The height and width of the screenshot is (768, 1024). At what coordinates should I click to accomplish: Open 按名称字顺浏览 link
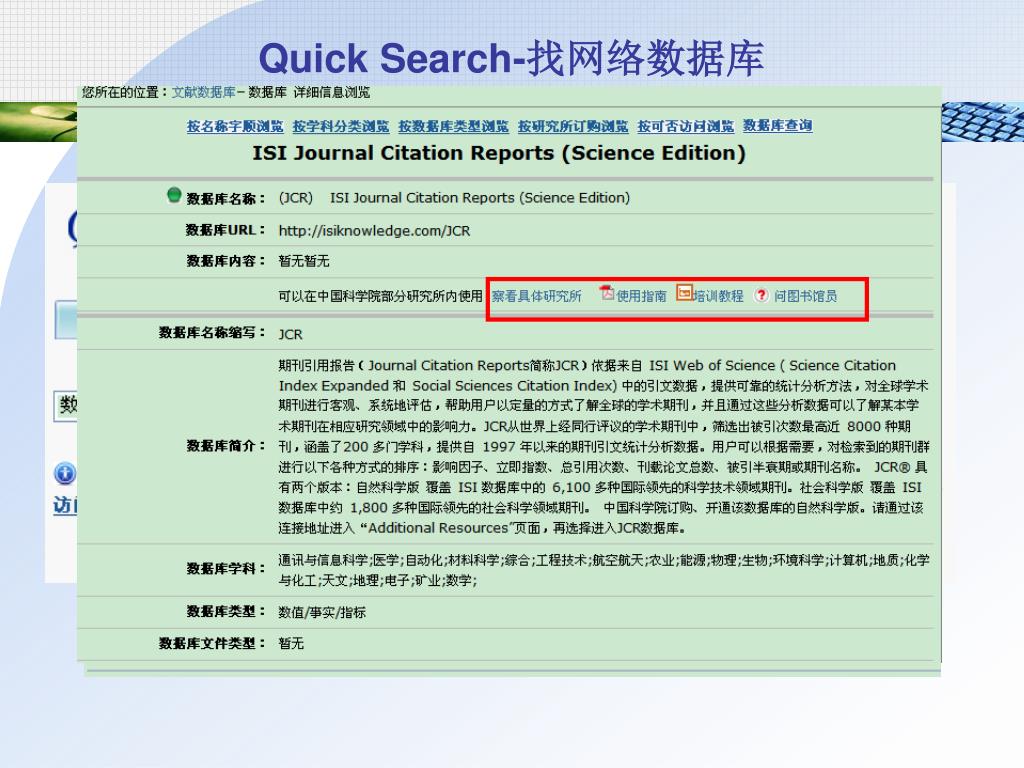[235, 126]
